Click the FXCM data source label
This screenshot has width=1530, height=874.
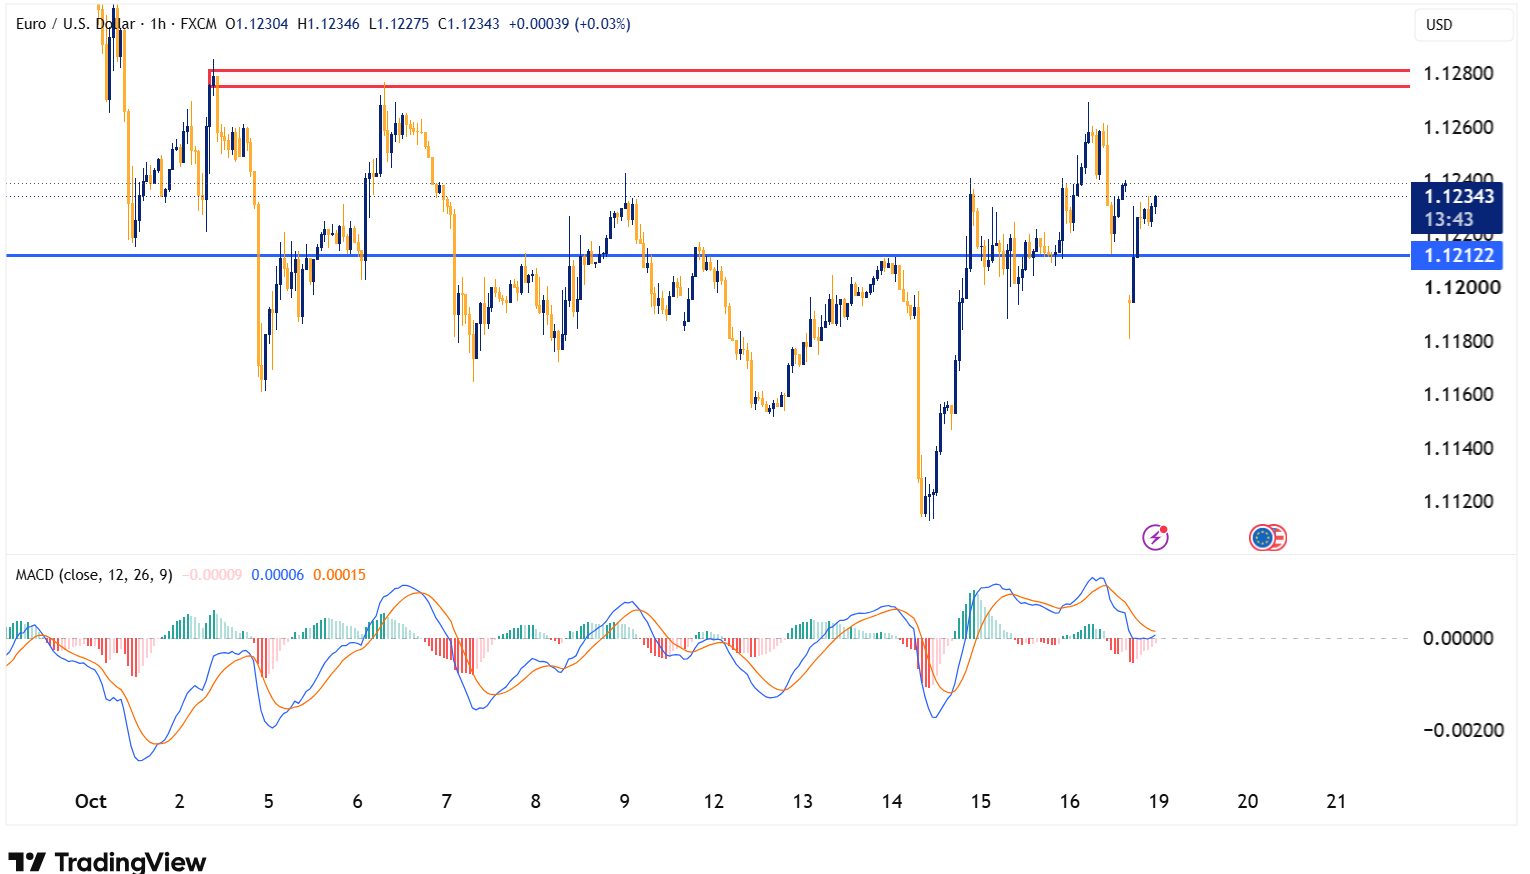pyautogui.click(x=198, y=24)
